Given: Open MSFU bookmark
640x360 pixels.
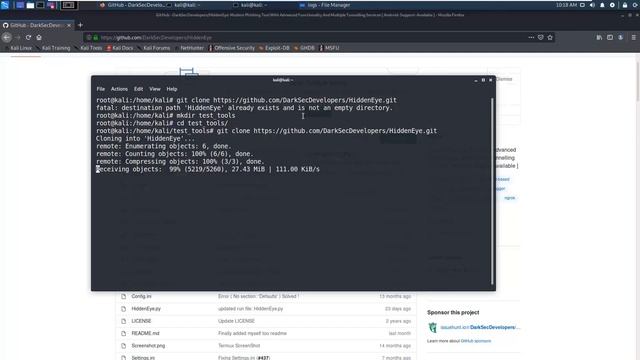Looking at the screenshot, I should click(x=329, y=48).
